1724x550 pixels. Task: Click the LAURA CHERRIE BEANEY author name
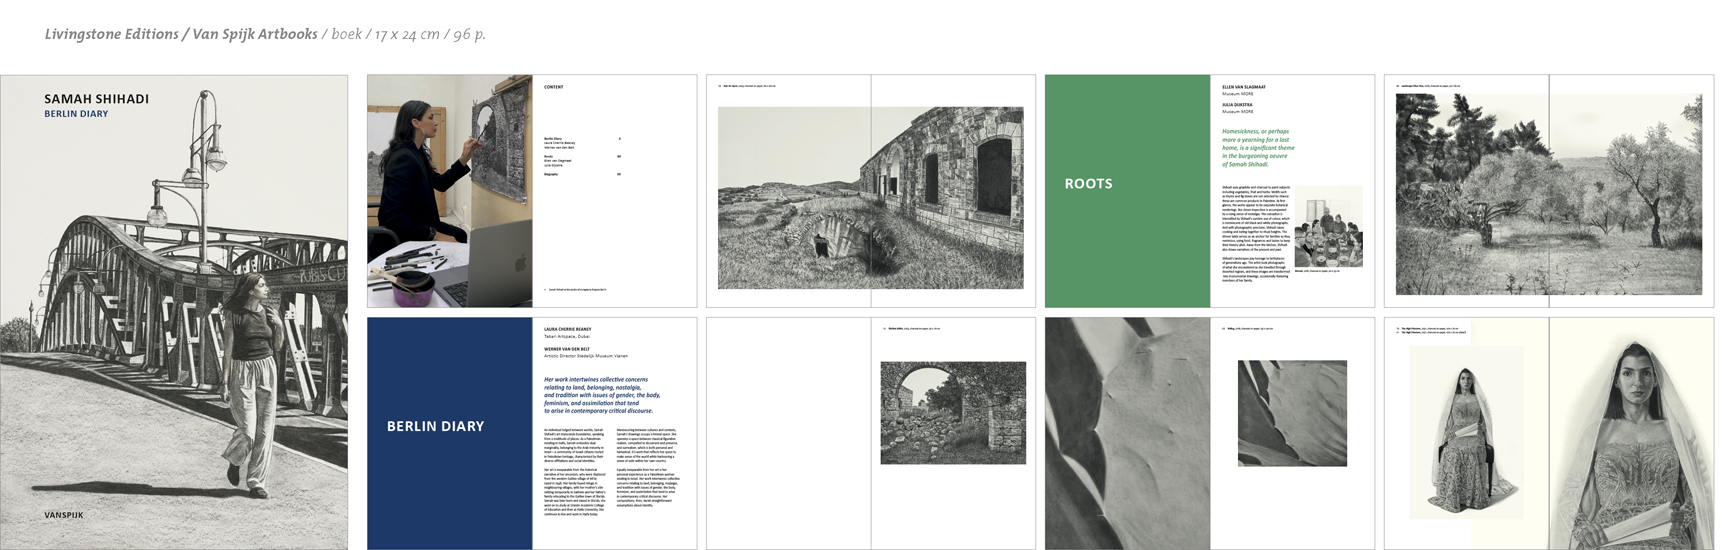click(x=568, y=329)
